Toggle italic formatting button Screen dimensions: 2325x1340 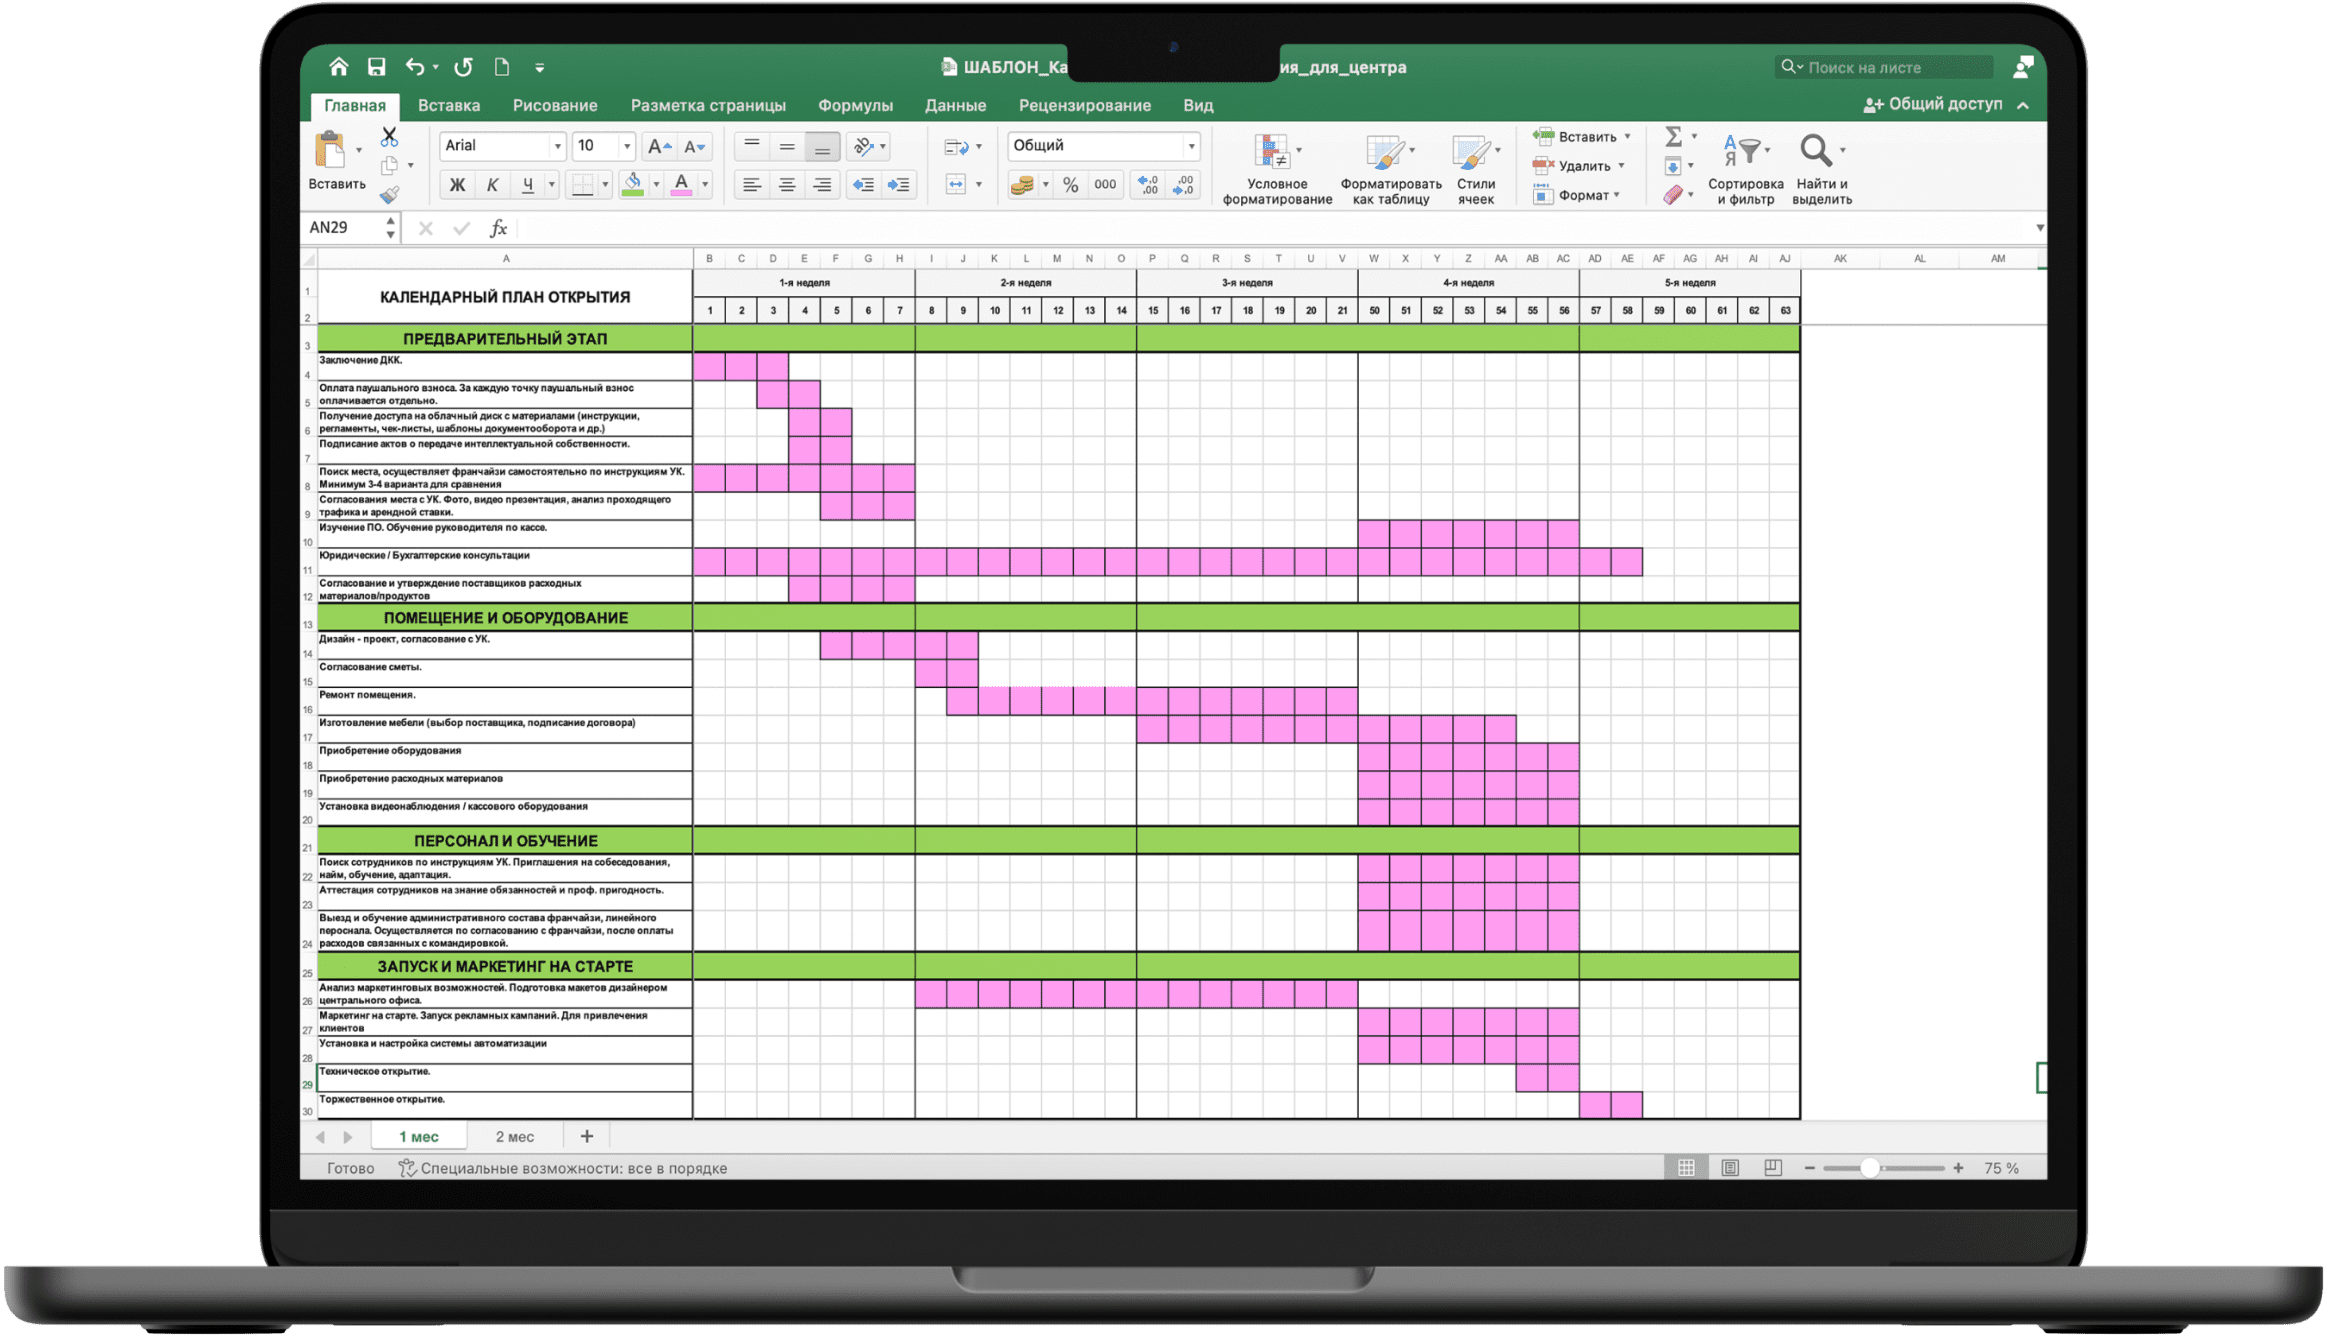[x=492, y=185]
